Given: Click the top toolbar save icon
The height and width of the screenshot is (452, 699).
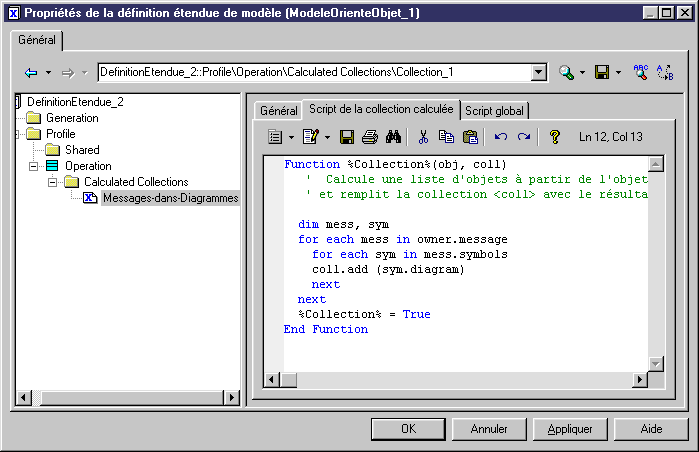Looking at the screenshot, I should pyautogui.click(x=602, y=72).
